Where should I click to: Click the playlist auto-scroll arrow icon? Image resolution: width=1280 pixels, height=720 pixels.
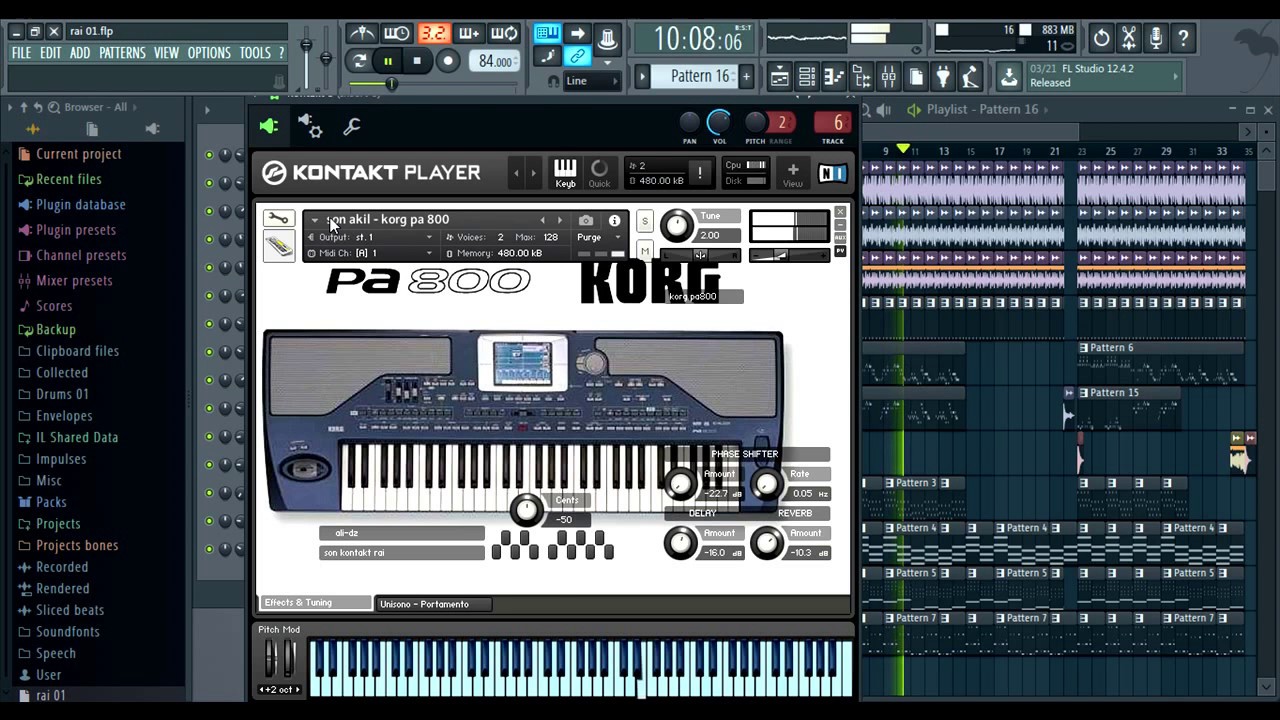[x=578, y=34]
